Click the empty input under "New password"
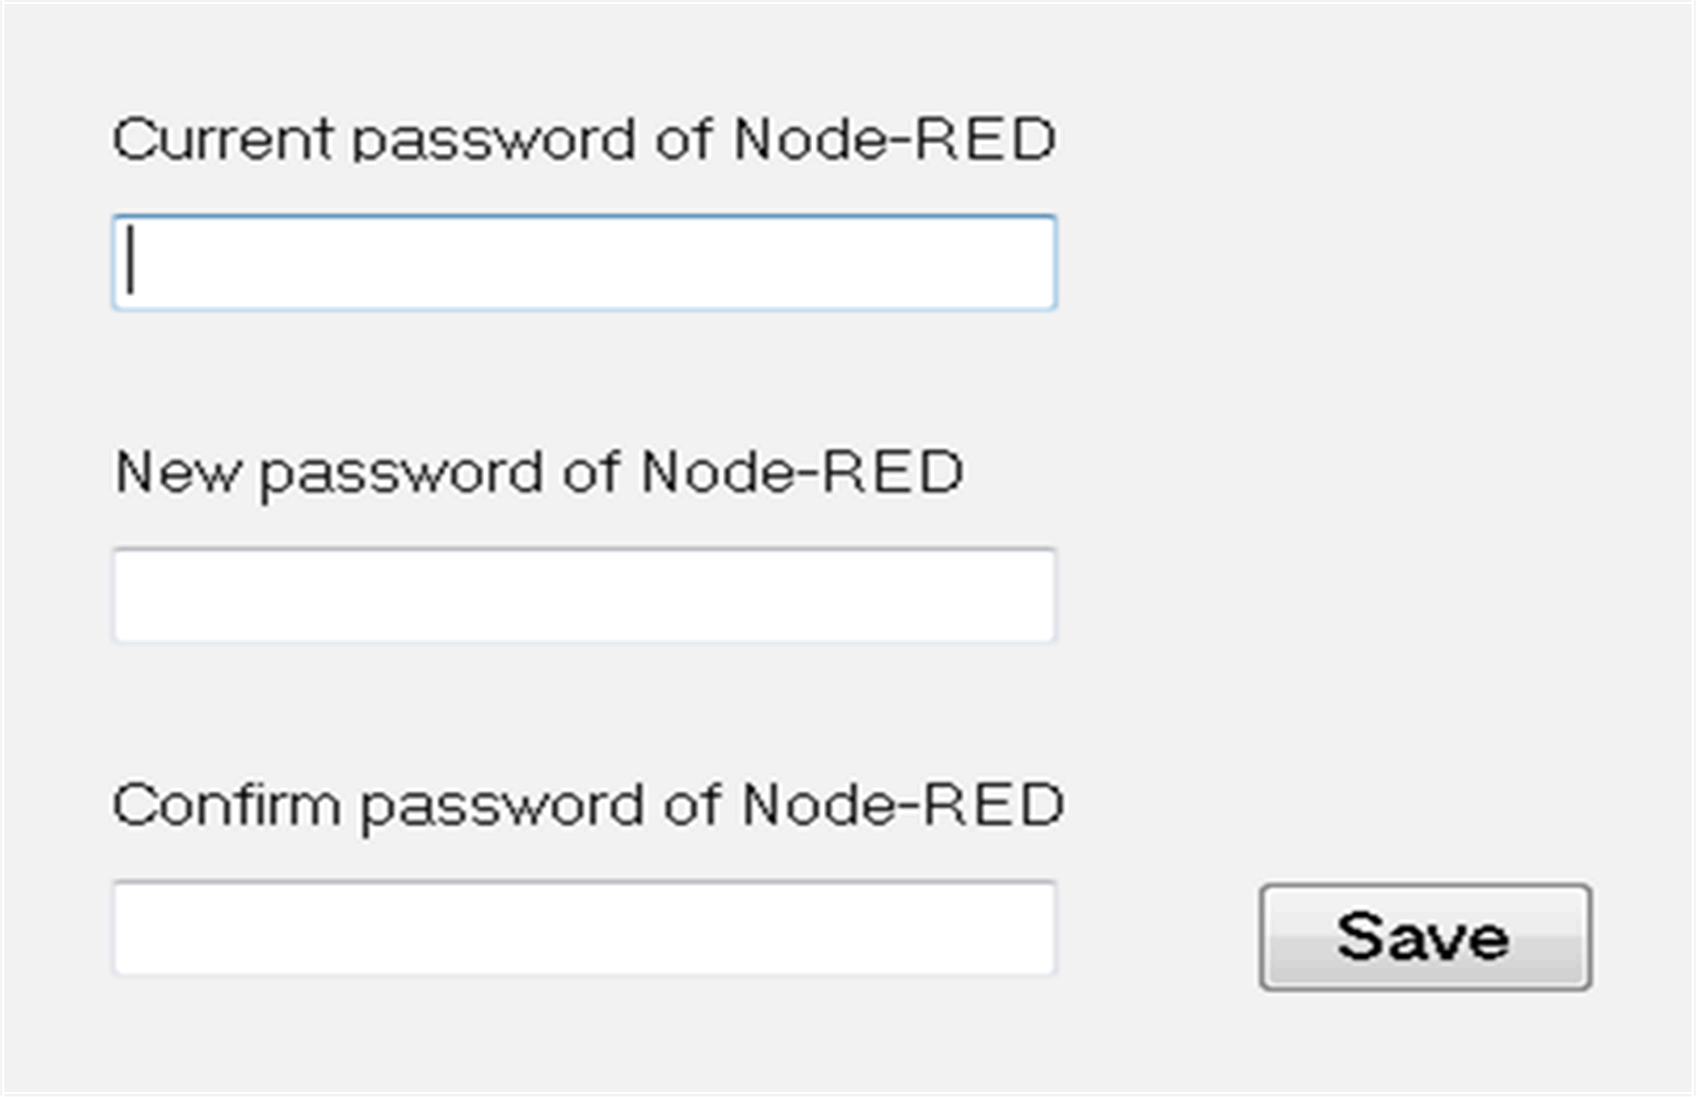The width and height of the screenshot is (1697, 1097). [x=584, y=595]
